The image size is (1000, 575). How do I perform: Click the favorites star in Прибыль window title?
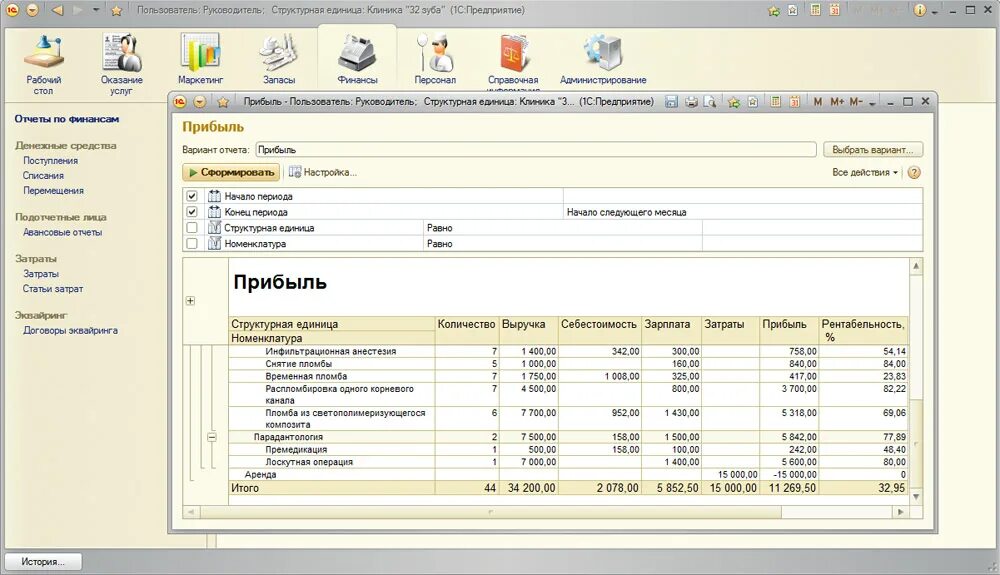tap(223, 101)
